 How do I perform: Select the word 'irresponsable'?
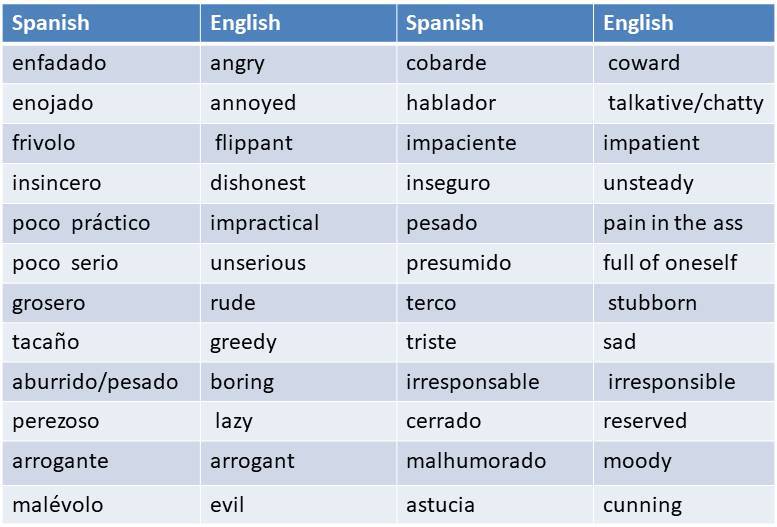(473, 382)
